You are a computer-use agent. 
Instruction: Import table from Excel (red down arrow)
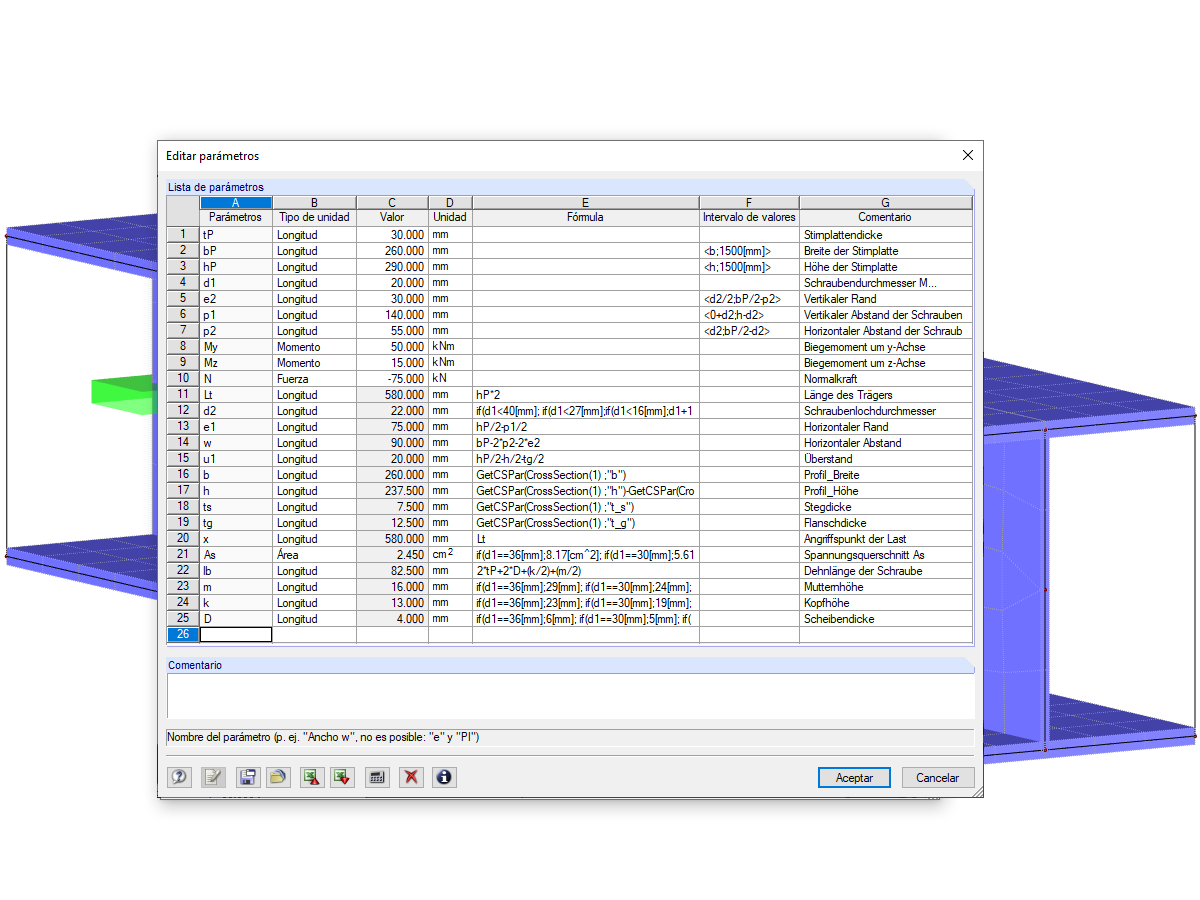pyautogui.click(x=342, y=777)
